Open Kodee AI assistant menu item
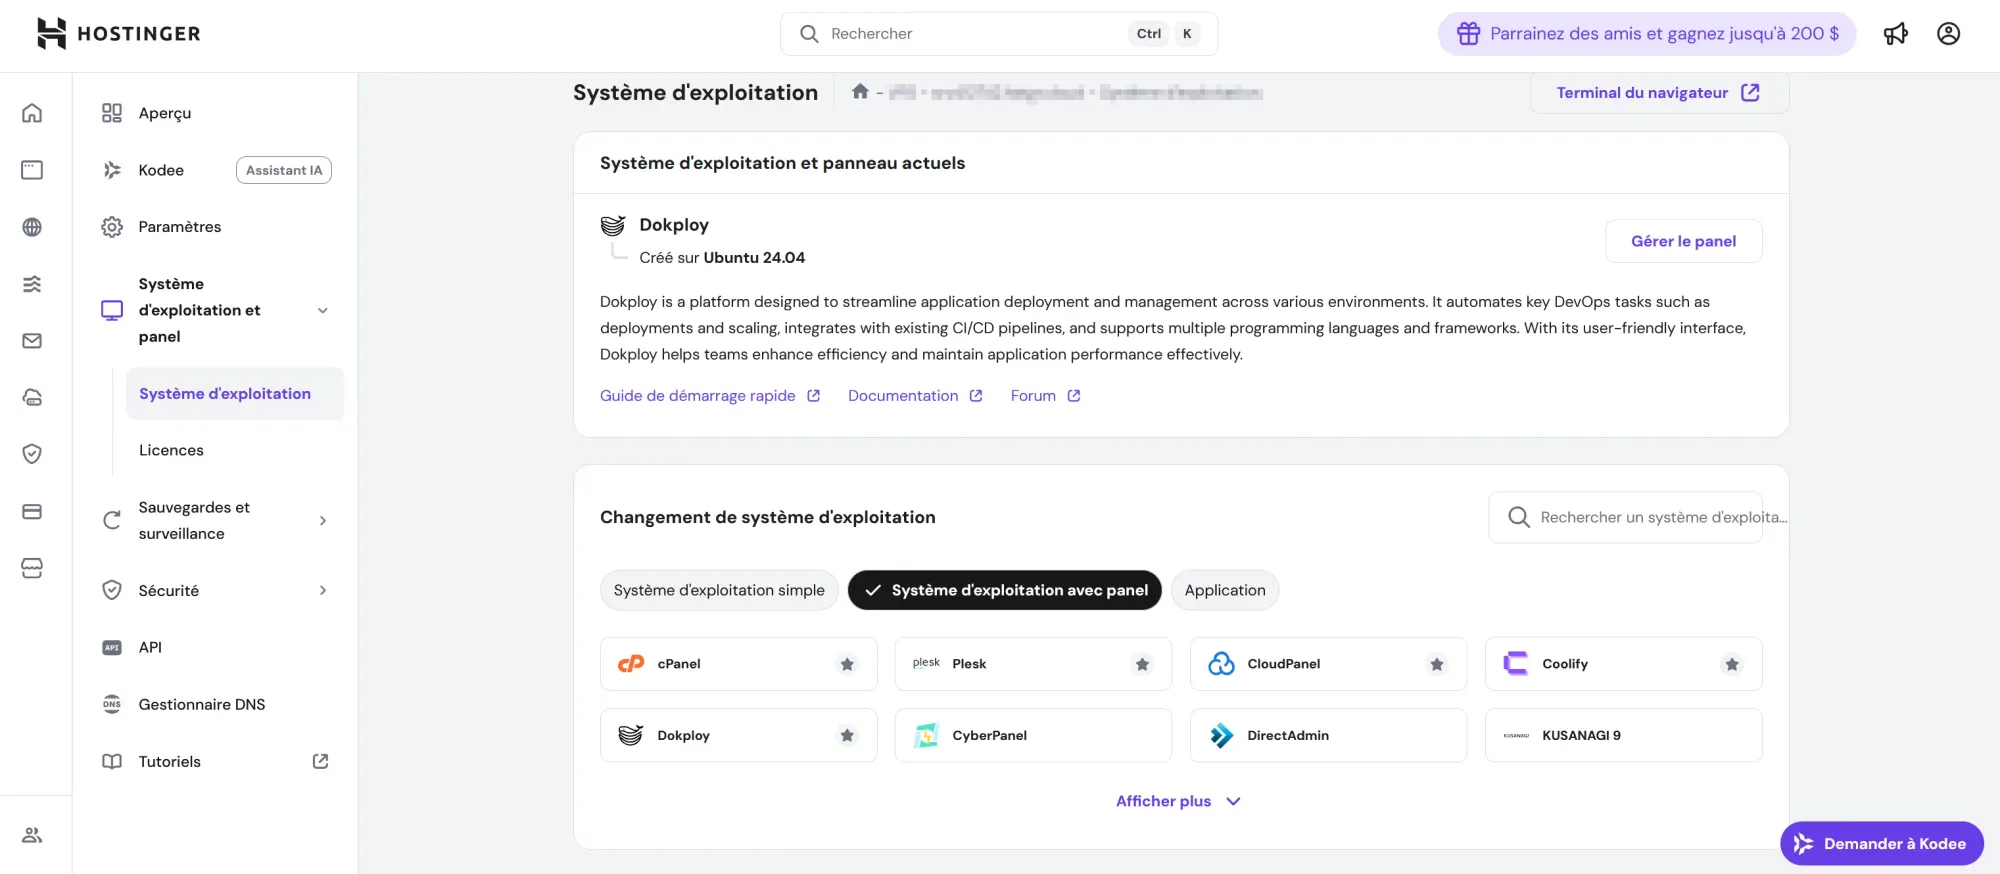The height and width of the screenshot is (874, 2000). pyautogui.click(x=215, y=170)
